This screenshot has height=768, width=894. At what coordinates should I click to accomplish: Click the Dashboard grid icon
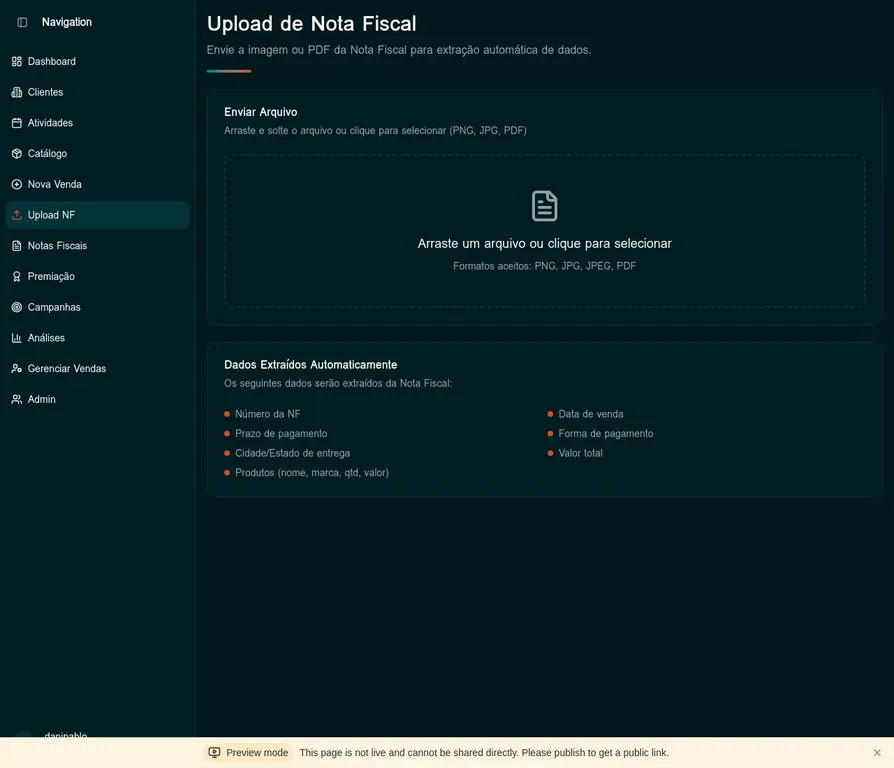click(x=17, y=62)
